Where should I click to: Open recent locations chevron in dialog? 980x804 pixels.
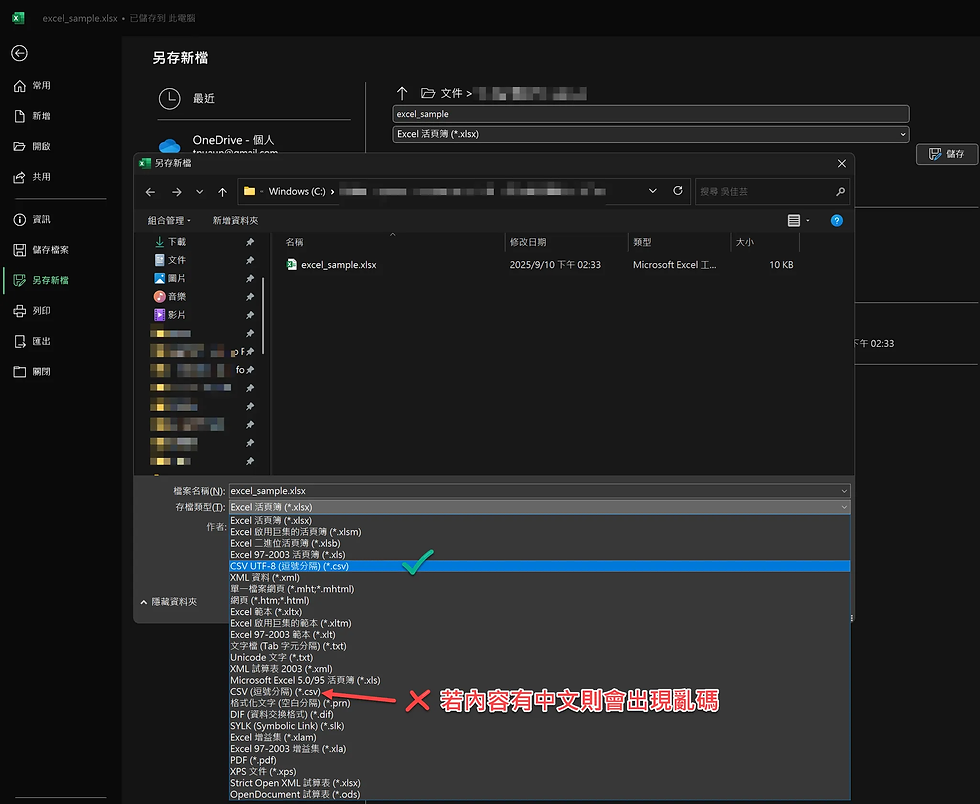[x=199, y=192]
